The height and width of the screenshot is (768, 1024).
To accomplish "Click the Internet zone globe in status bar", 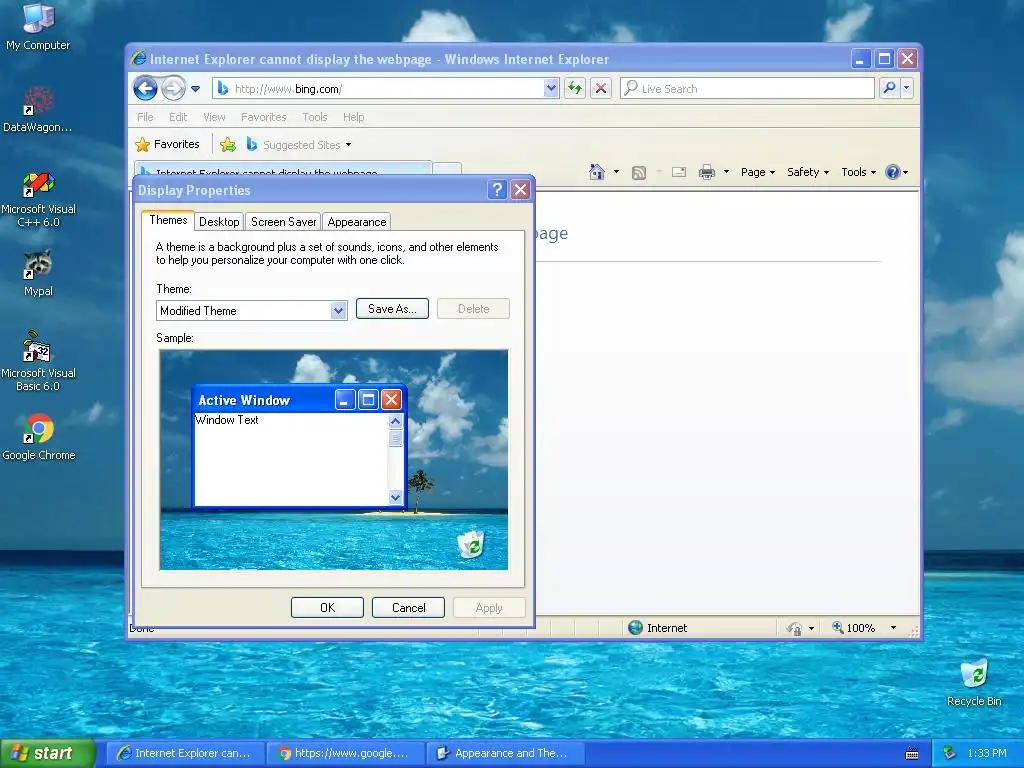I will (x=635, y=628).
